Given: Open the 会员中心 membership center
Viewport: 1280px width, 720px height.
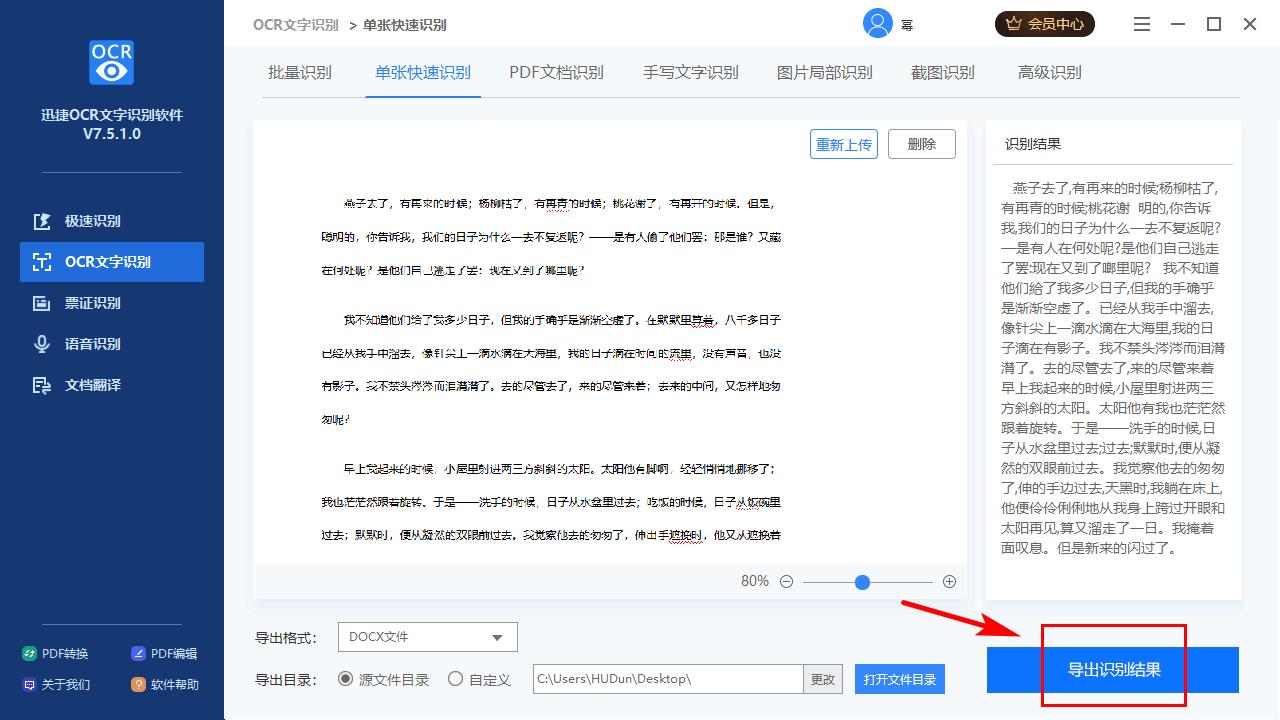Looking at the screenshot, I should 1044,22.
